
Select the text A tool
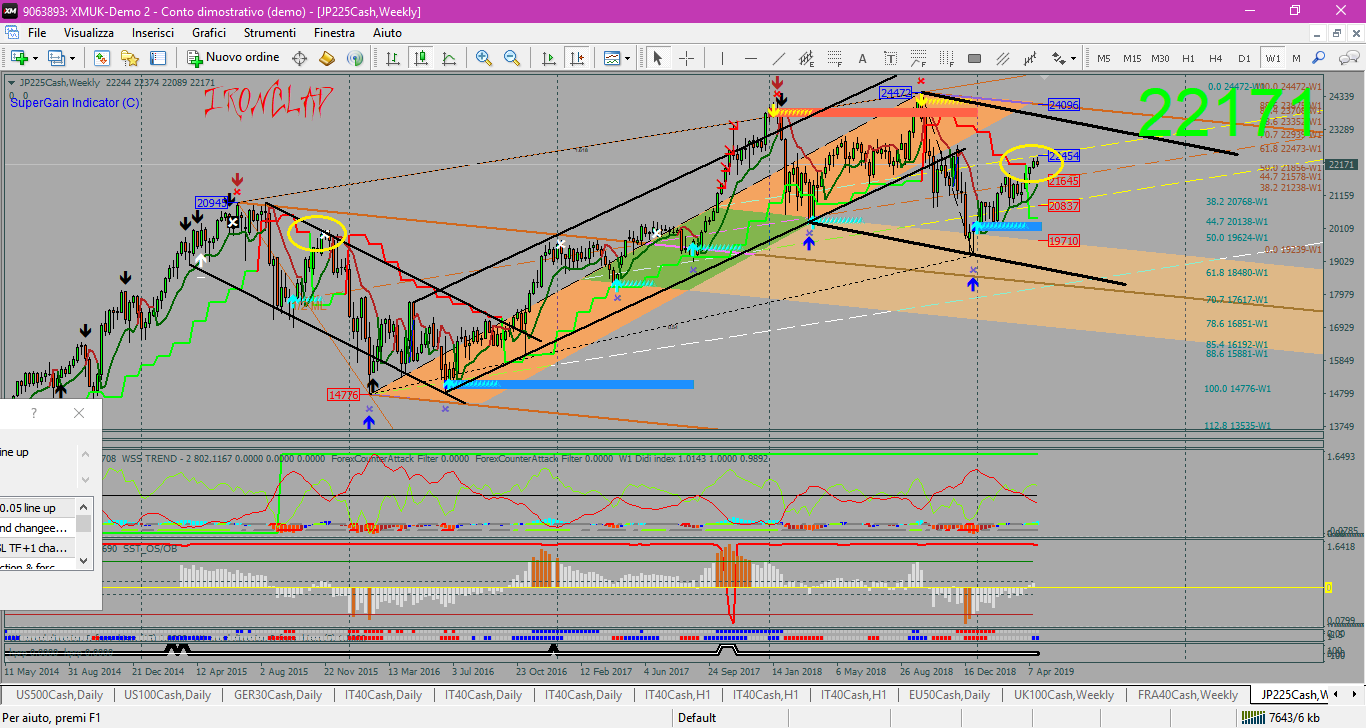862,58
